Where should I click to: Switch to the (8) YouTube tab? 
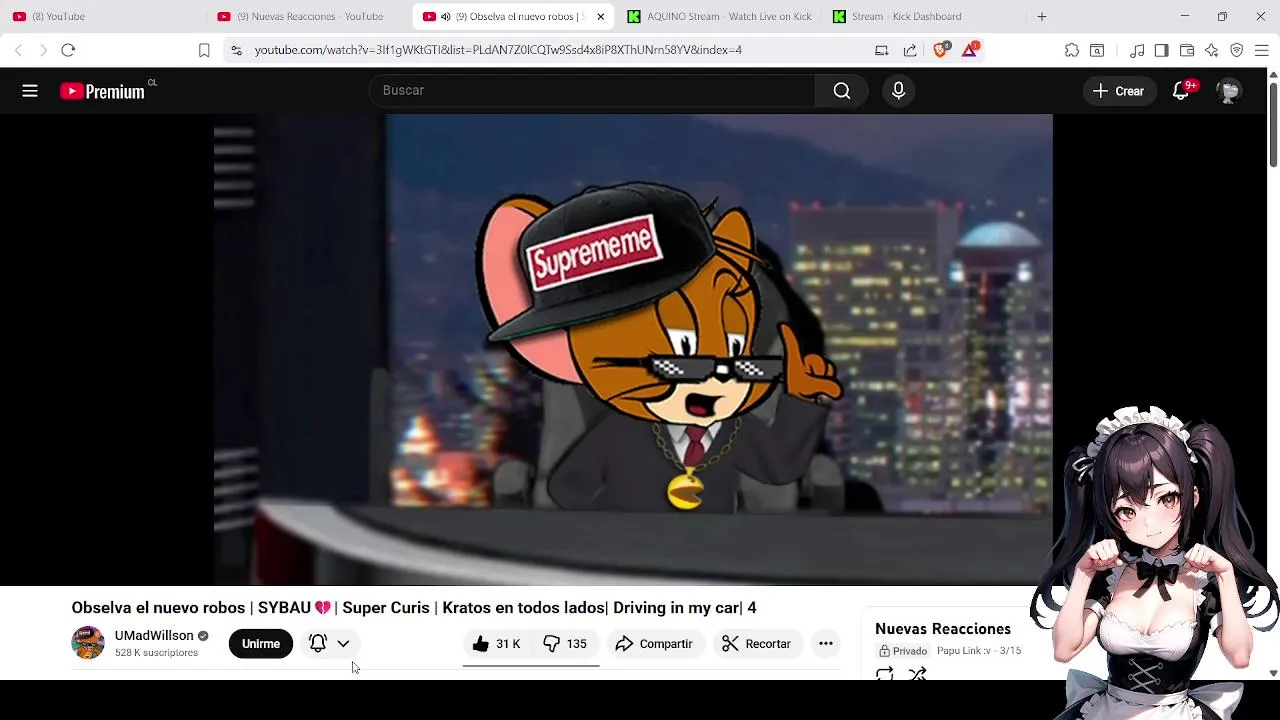pyautogui.click(x=105, y=16)
